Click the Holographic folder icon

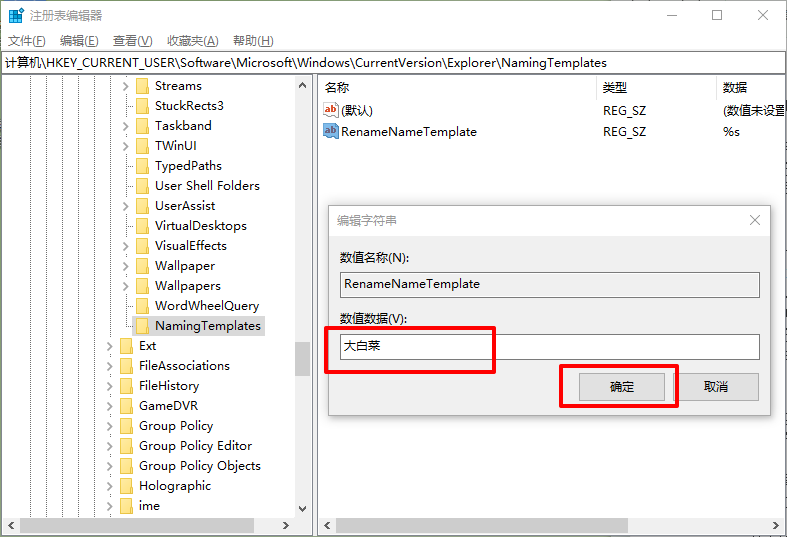click(126, 486)
